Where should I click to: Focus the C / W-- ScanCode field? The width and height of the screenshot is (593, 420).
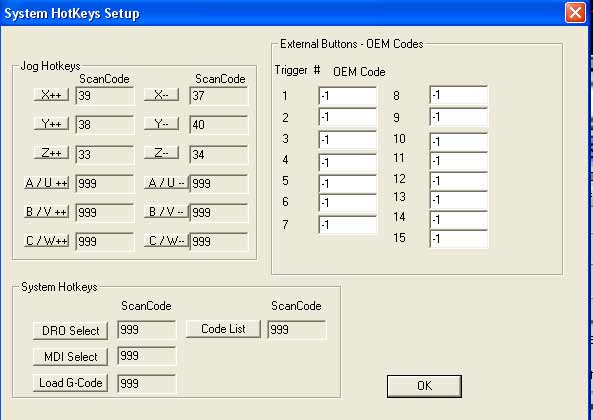pos(219,242)
